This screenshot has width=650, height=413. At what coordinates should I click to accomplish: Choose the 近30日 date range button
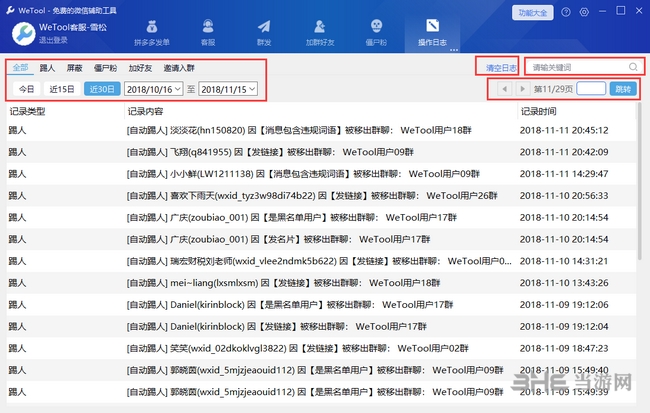102,89
